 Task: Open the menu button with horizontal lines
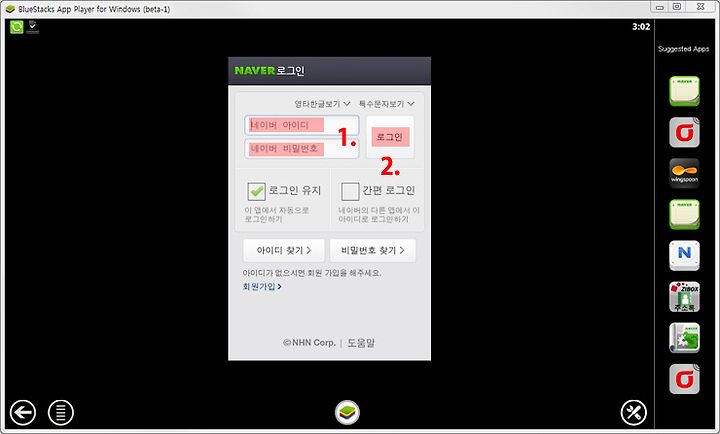[x=61, y=412]
